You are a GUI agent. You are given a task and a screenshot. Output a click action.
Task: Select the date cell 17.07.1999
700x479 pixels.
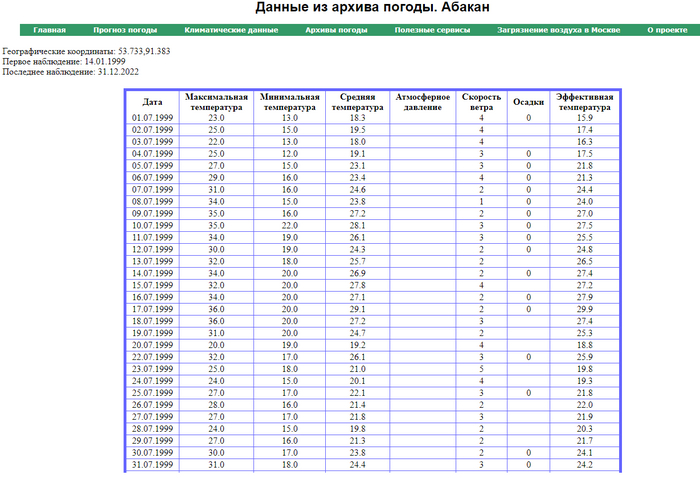point(152,309)
